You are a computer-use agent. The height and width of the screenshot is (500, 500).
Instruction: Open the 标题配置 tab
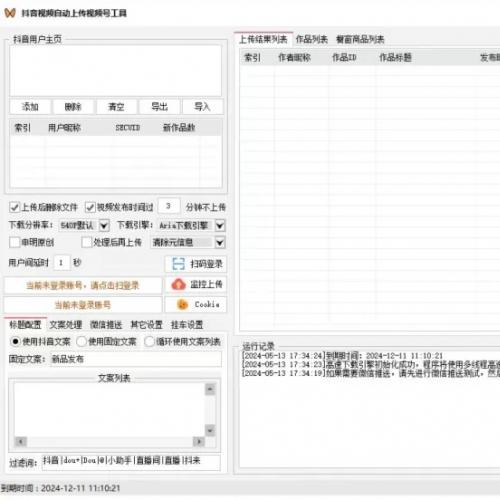(25, 325)
